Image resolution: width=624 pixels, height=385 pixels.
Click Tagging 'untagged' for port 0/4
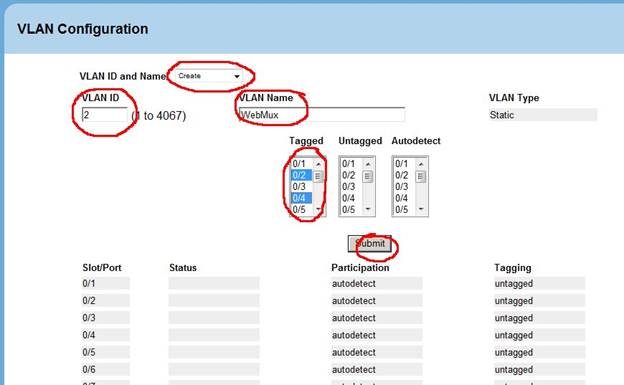click(x=539, y=335)
